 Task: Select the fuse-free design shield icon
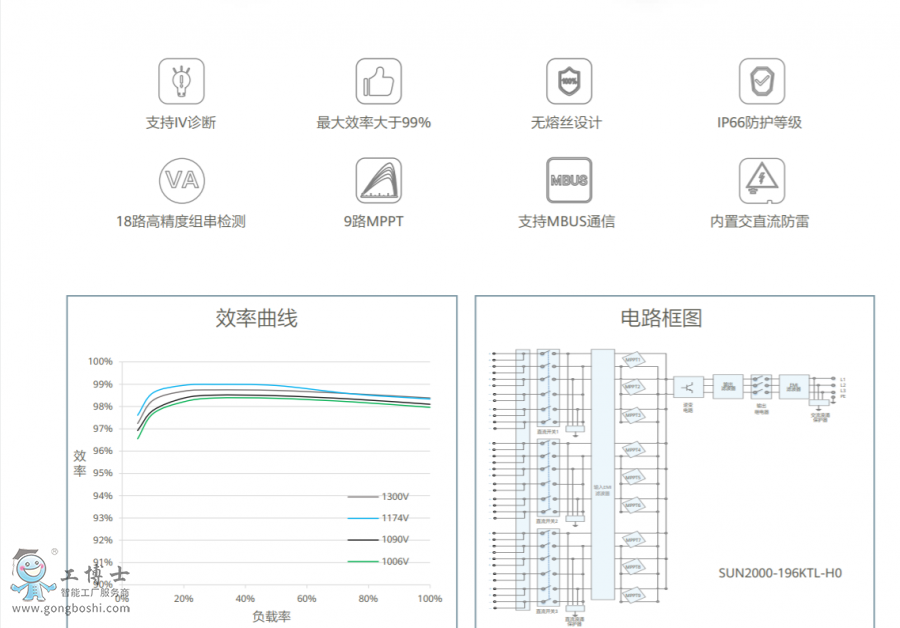tap(568, 81)
